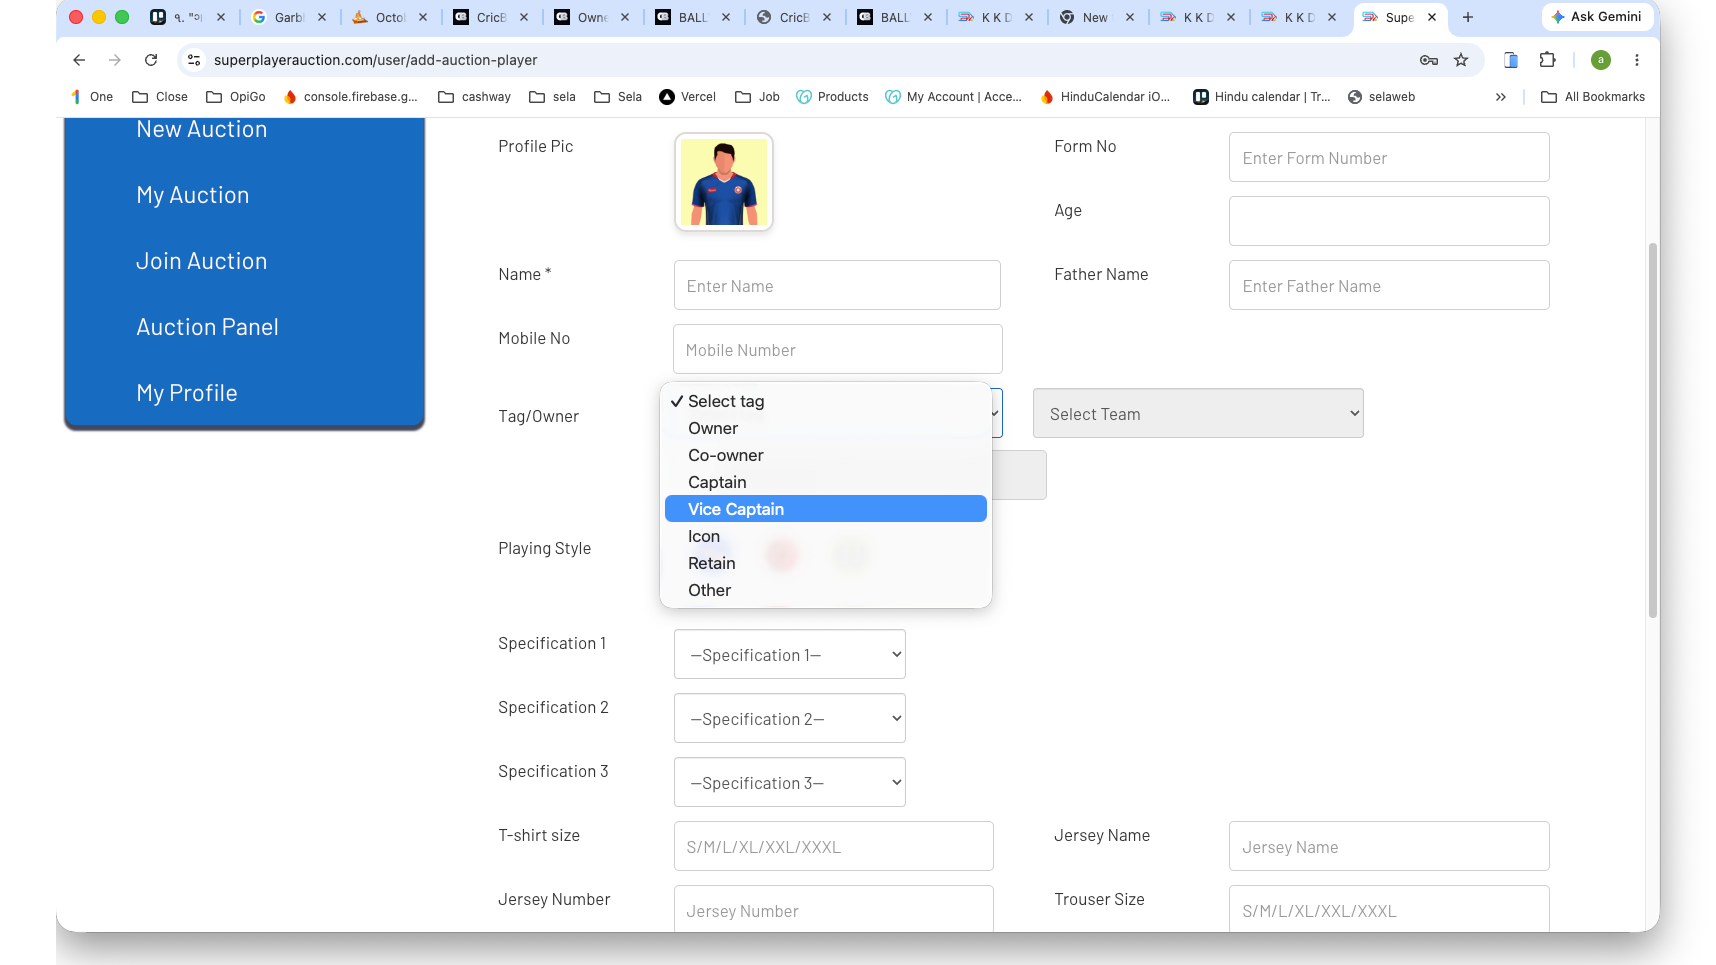Open the Extensions puzzle icon

[x=1547, y=60]
